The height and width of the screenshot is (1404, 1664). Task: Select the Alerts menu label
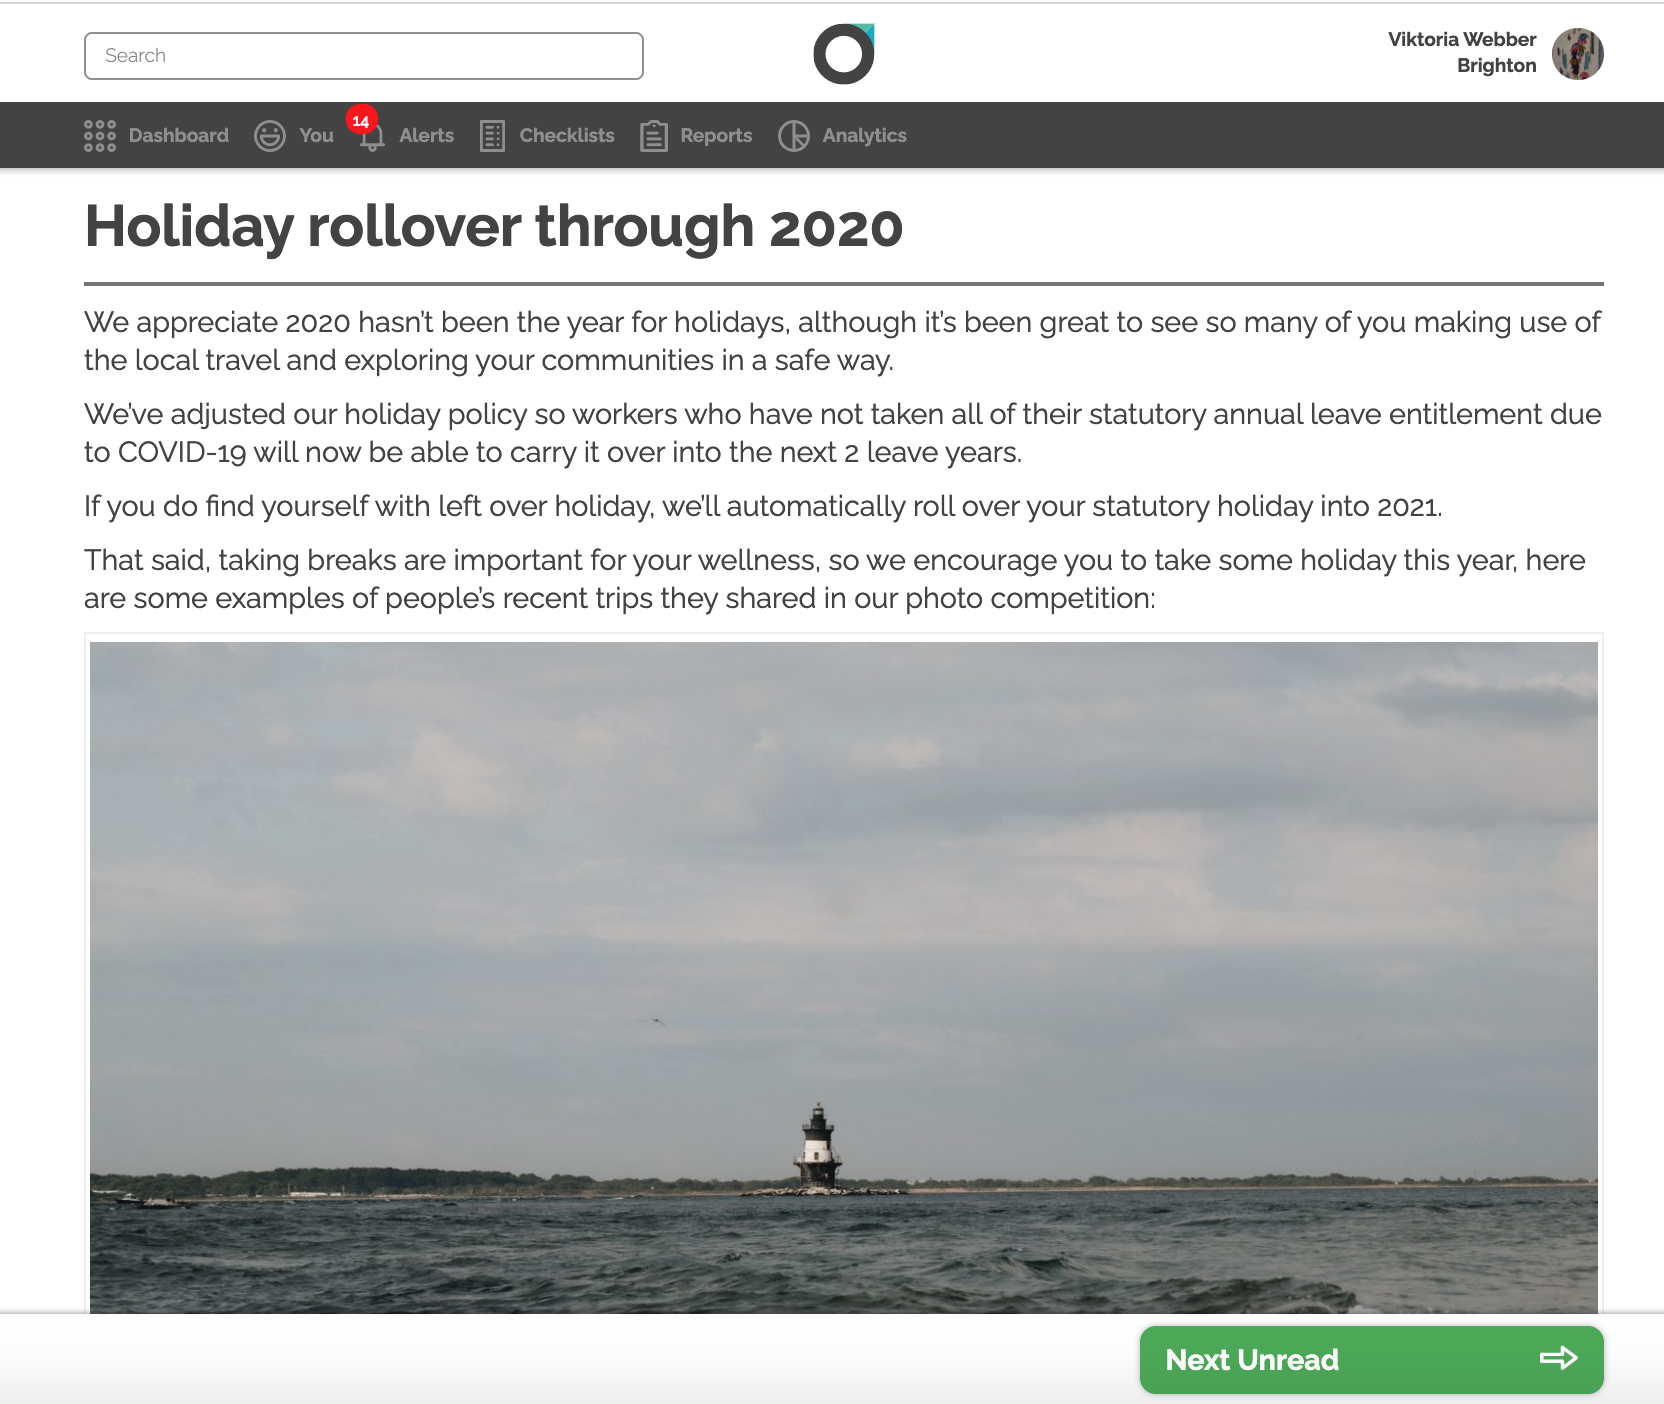coord(427,136)
